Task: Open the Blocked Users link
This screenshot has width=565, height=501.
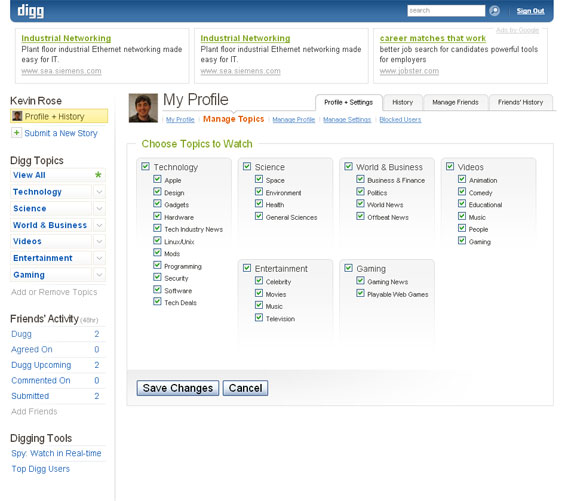Action: pos(400,120)
